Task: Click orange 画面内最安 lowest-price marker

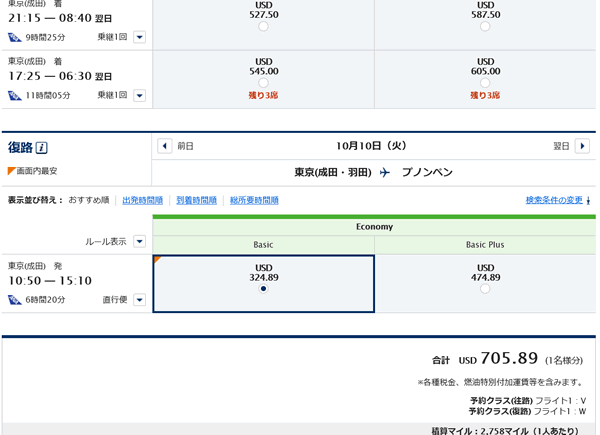Action: pos(12,171)
